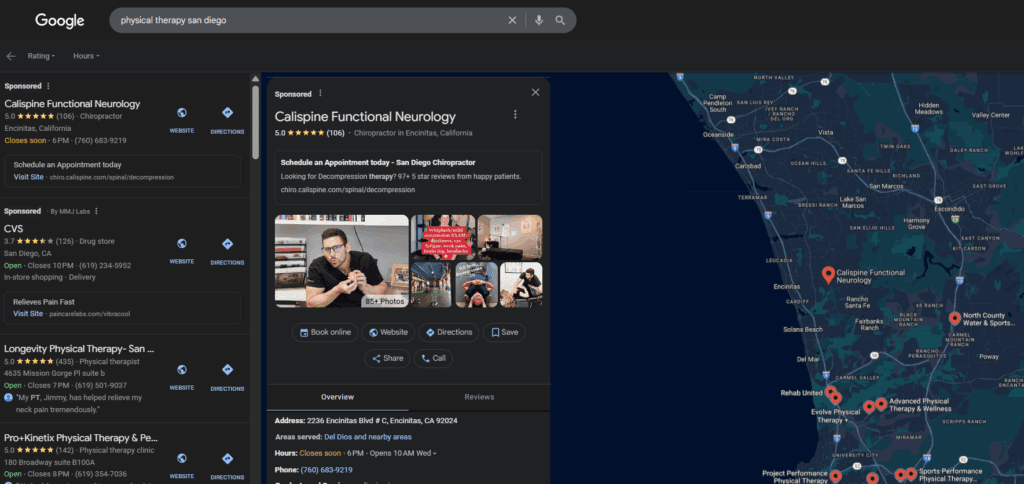1024x484 pixels.
Task: Click Directions button in detail panel
Action: (x=449, y=332)
